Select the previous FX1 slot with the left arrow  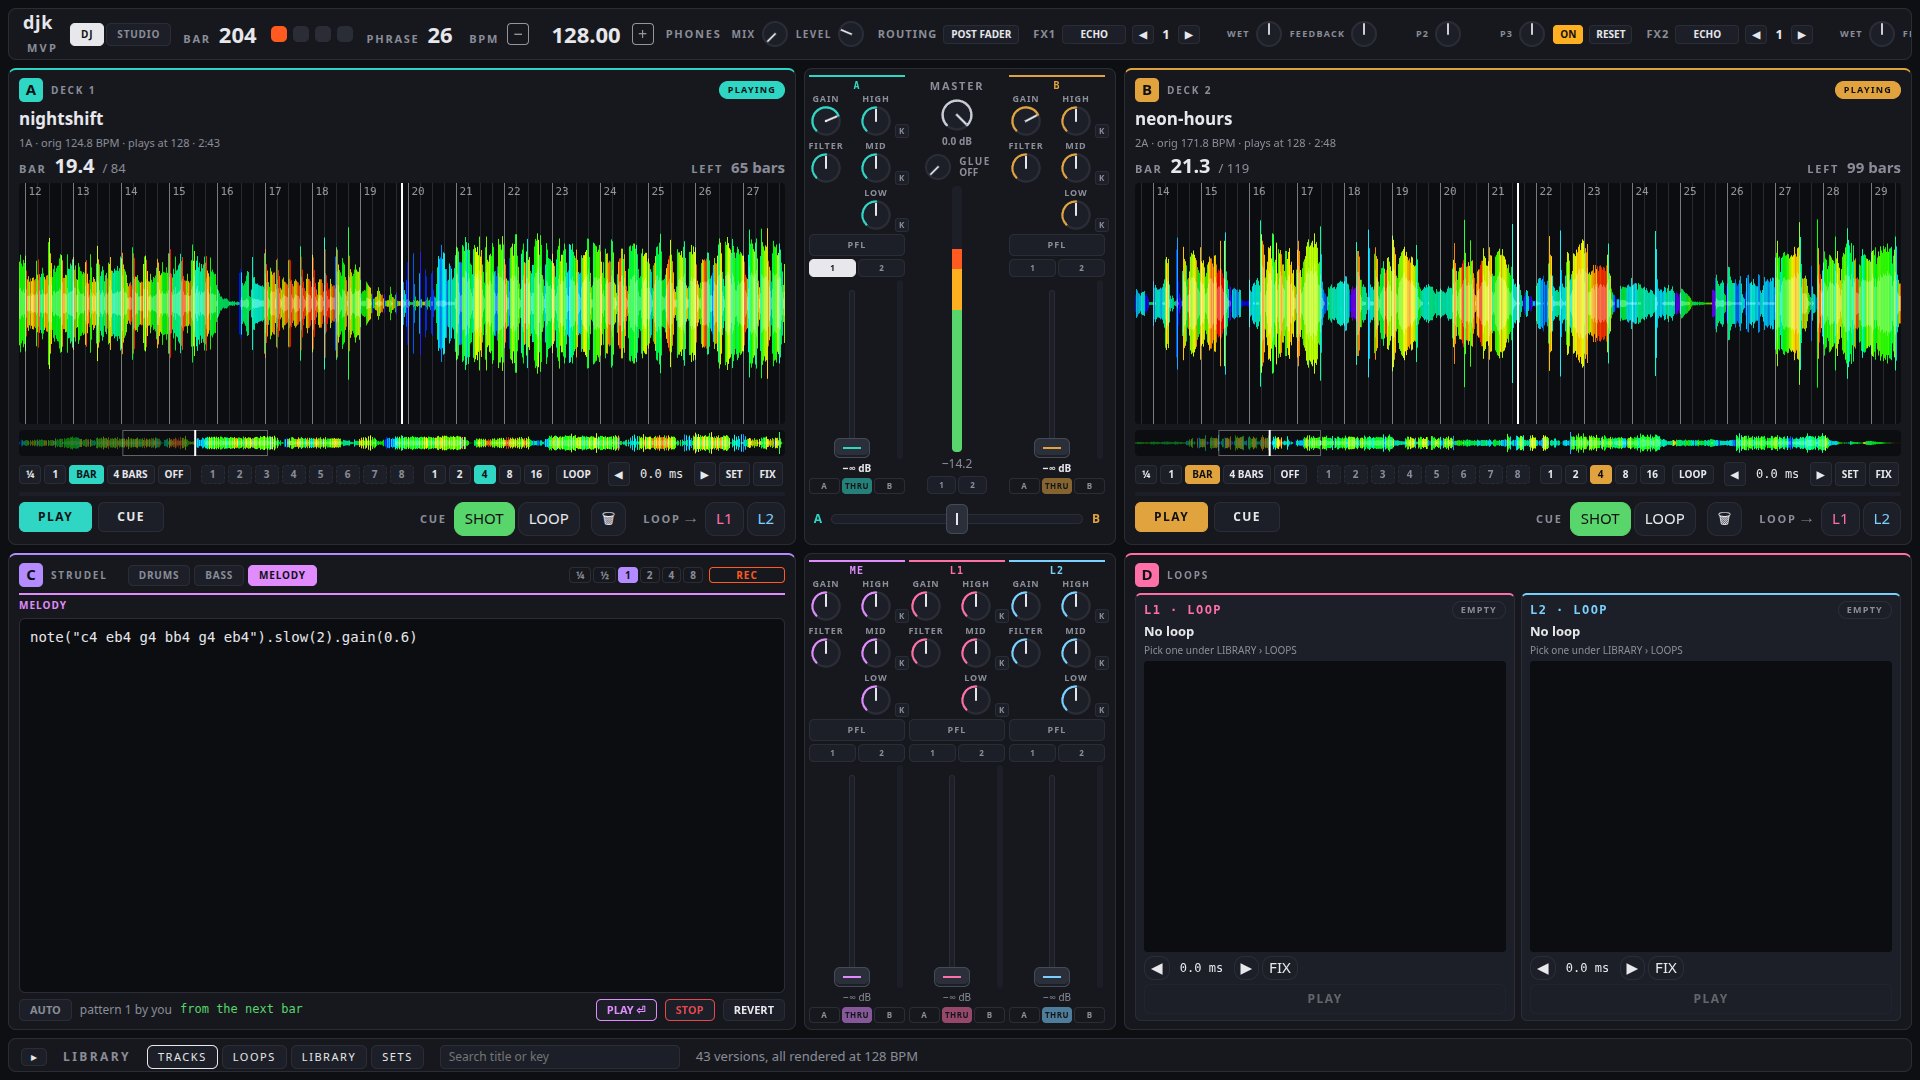click(x=1143, y=34)
